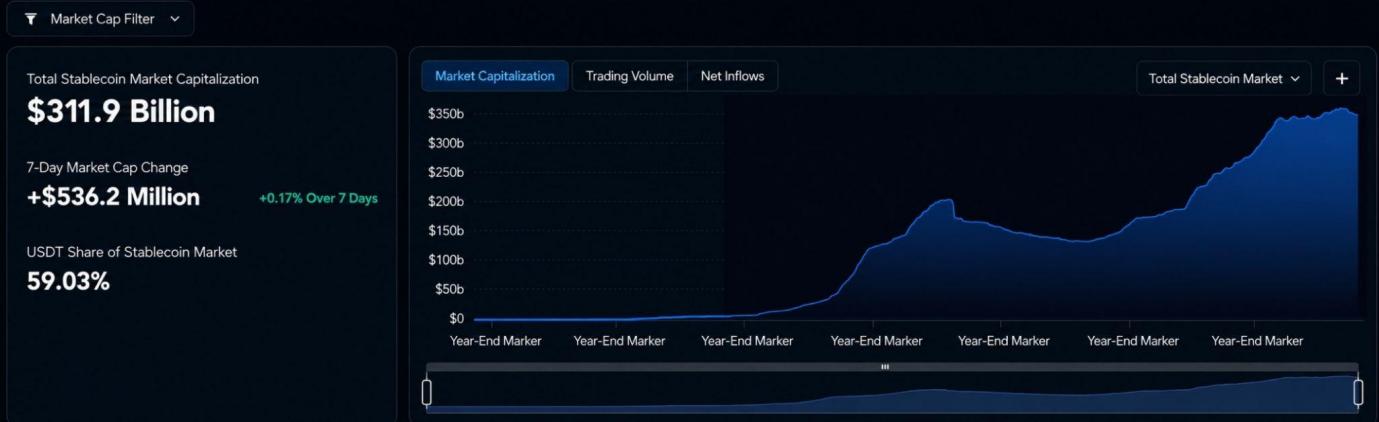Screen dimensions: 1379x422
Task: Click the +$536.2 Million value
Action: pyautogui.click(x=114, y=197)
